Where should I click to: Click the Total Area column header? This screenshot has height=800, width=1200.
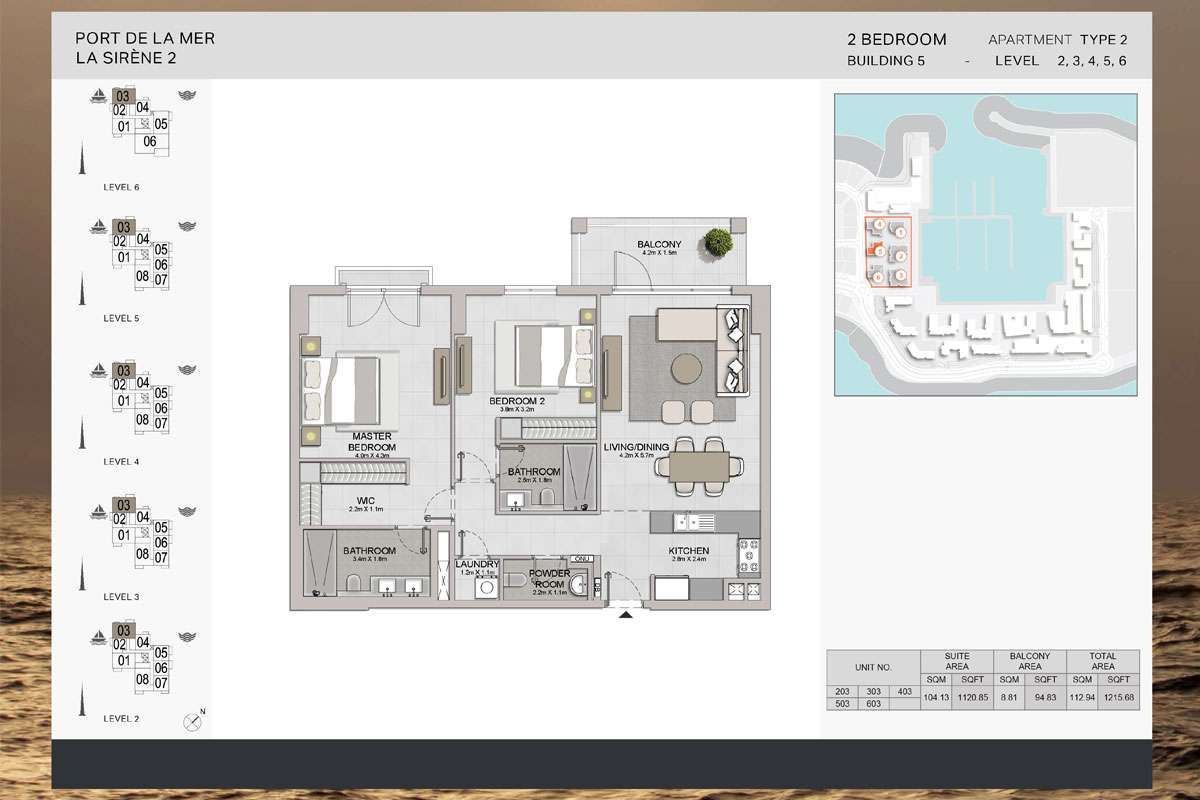pyautogui.click(x=1103, y=661)
